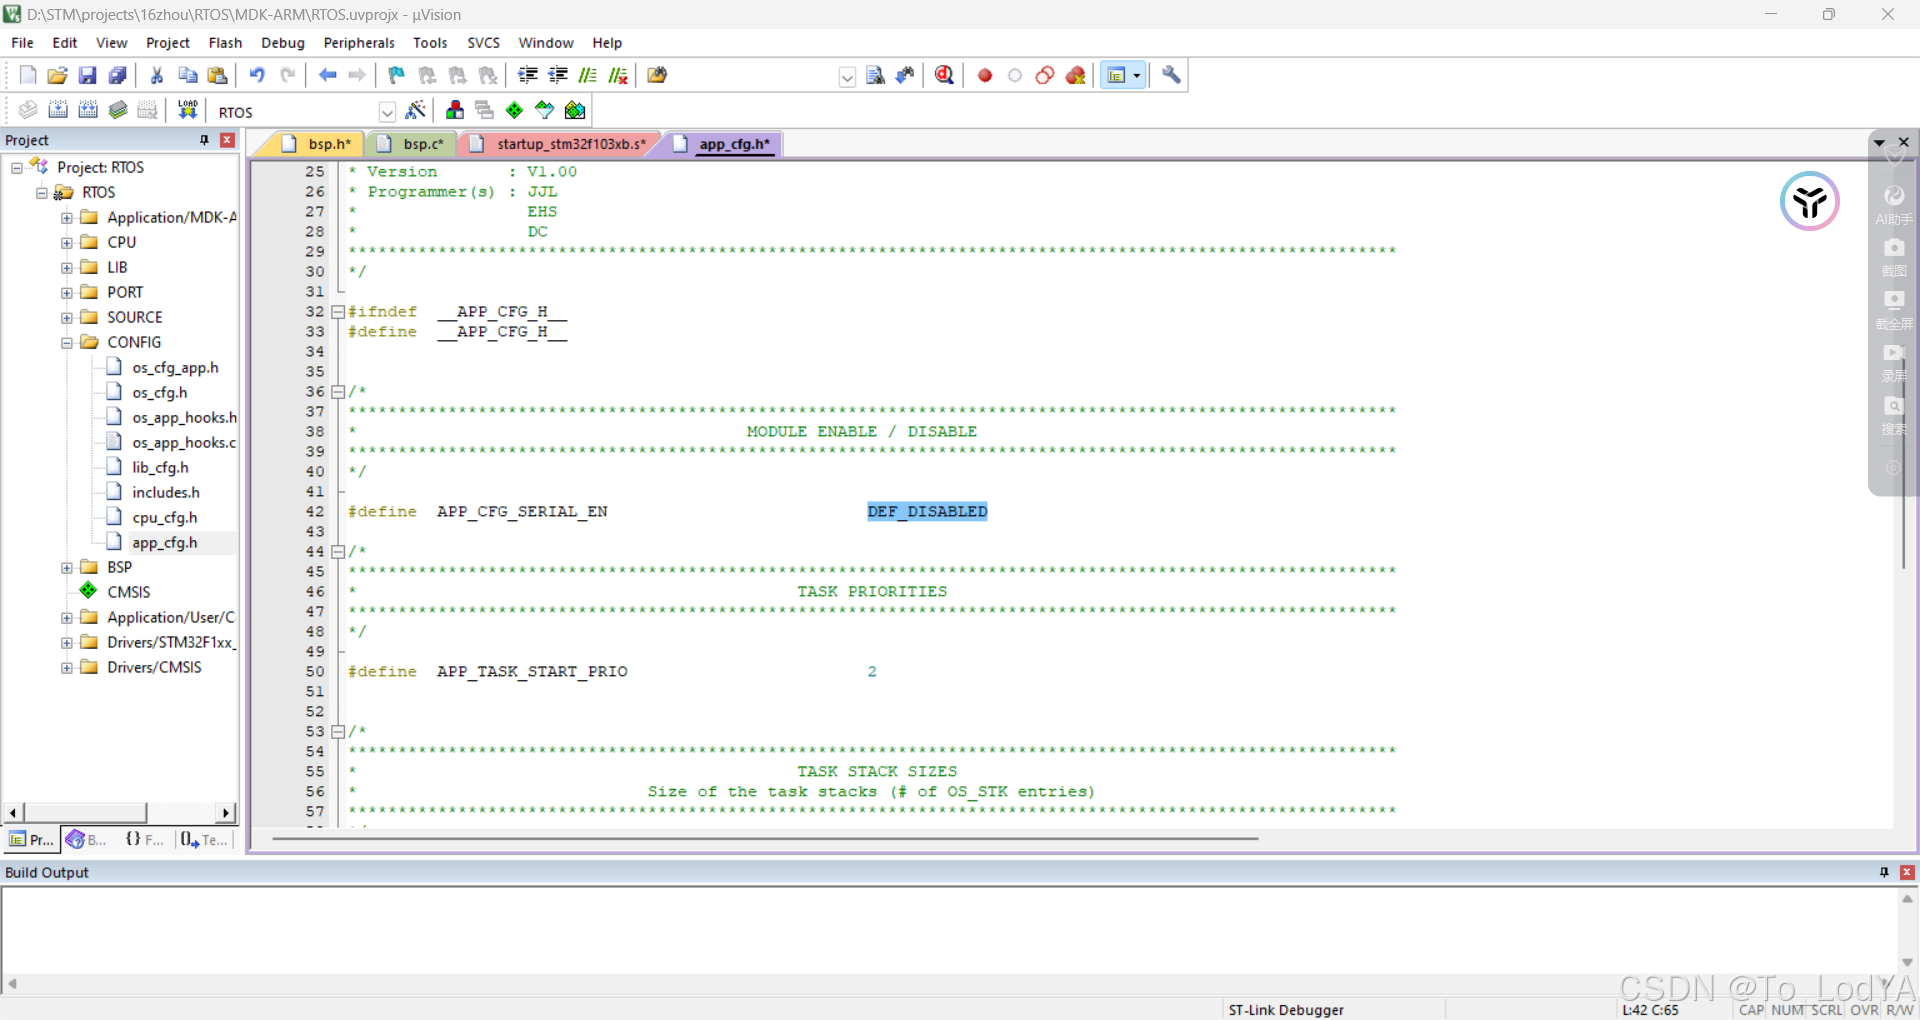The width and height of the screenshot is (1920, 1020).
Task: Open the find text dropdown arrow
Action: click(847, 77)
